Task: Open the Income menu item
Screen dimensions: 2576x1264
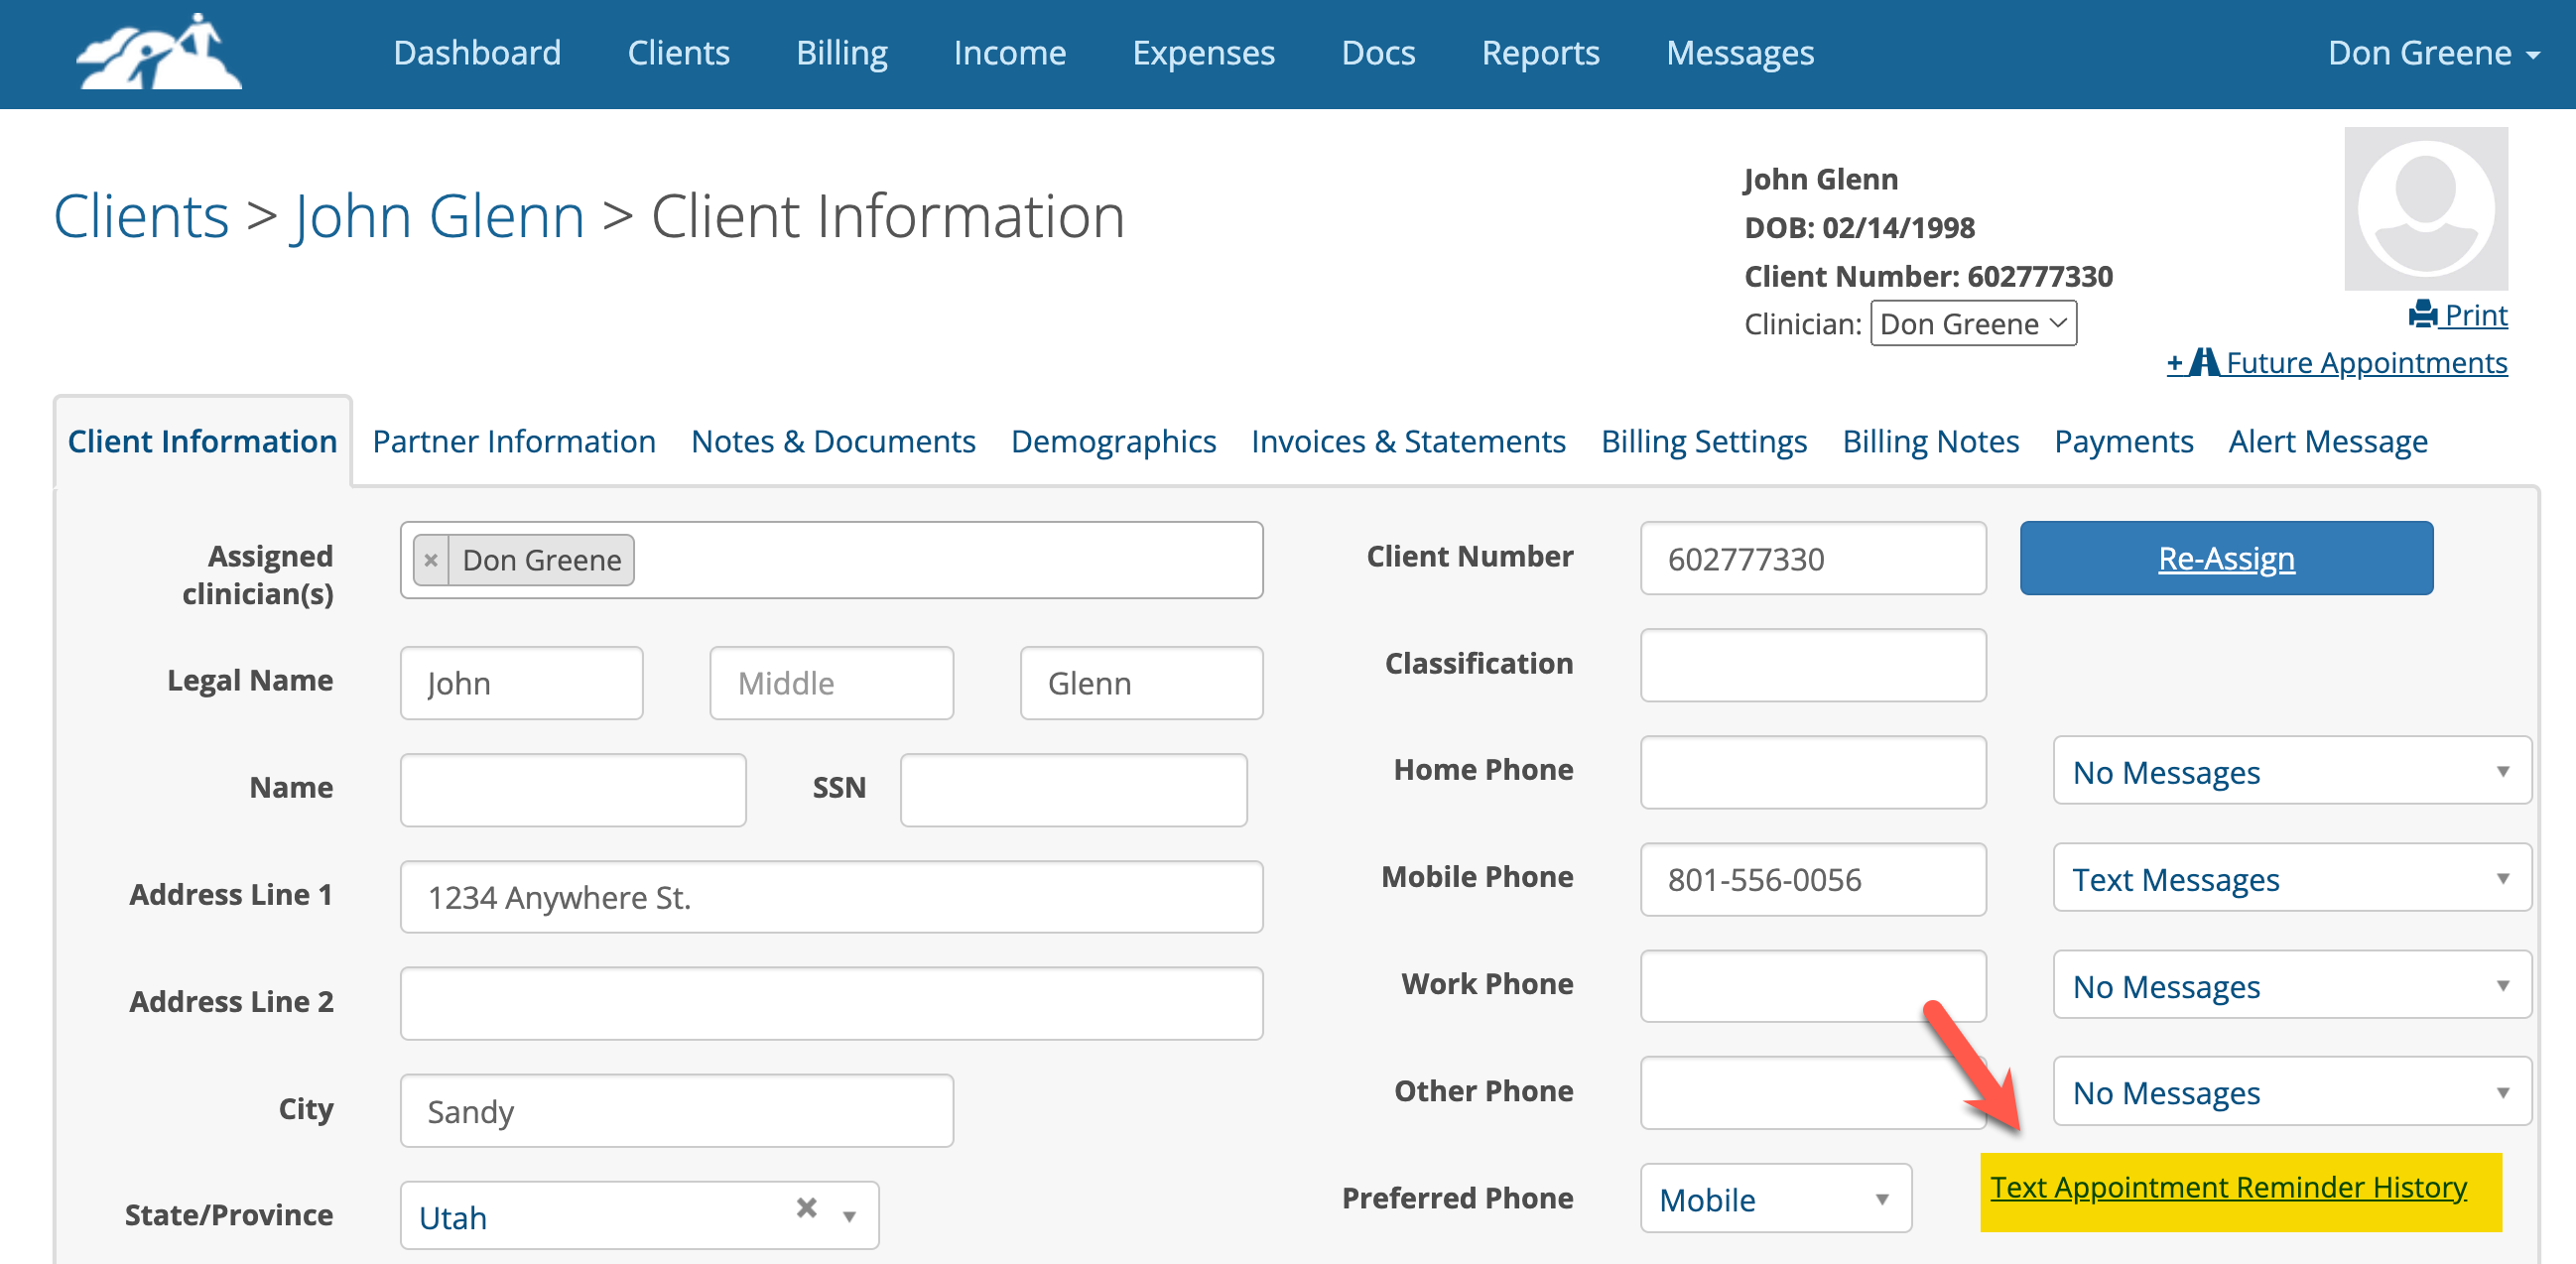Action: click(x=1009, y=53)
